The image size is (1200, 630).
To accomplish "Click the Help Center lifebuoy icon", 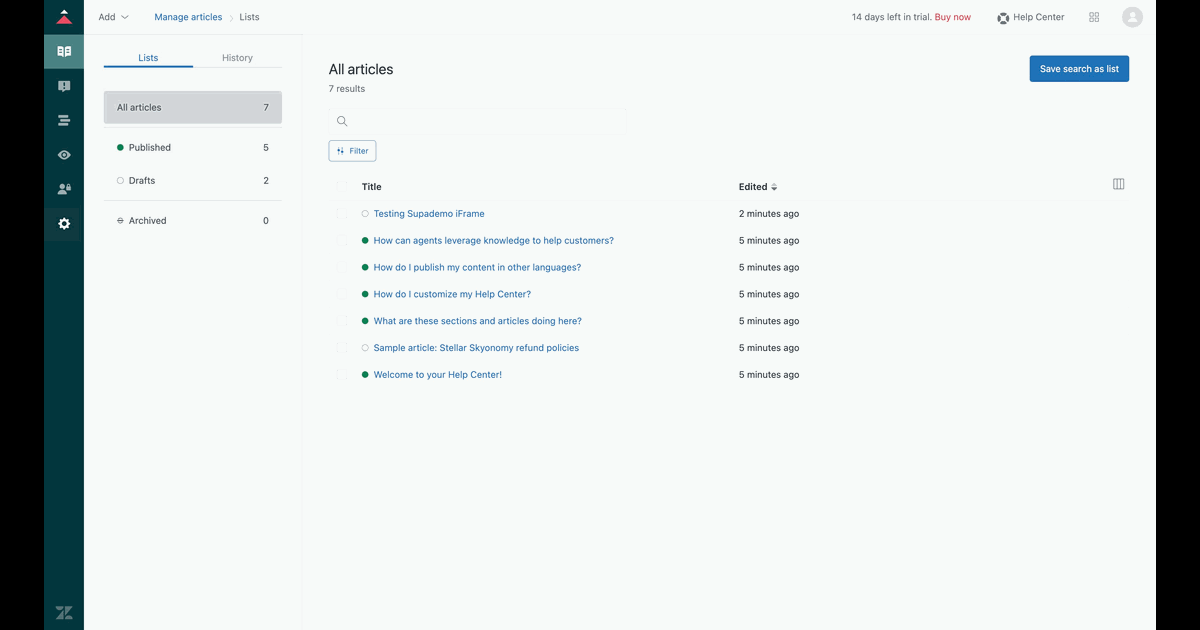I will (1003, 18).
